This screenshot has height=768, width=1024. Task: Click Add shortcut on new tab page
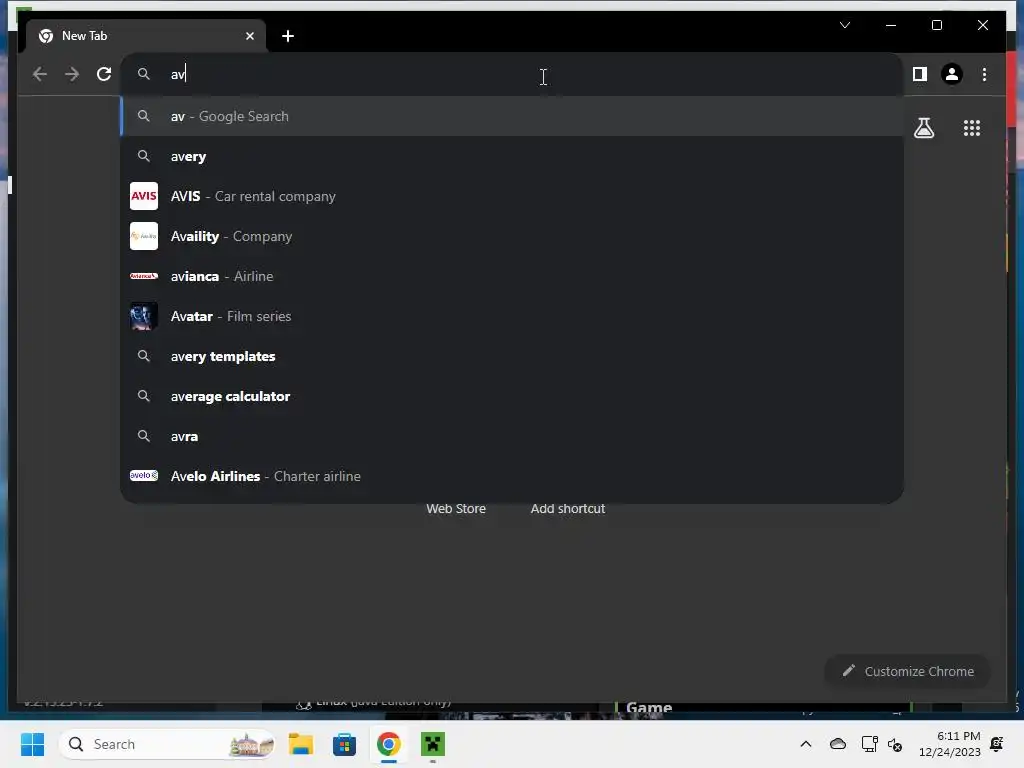(568, 509)
